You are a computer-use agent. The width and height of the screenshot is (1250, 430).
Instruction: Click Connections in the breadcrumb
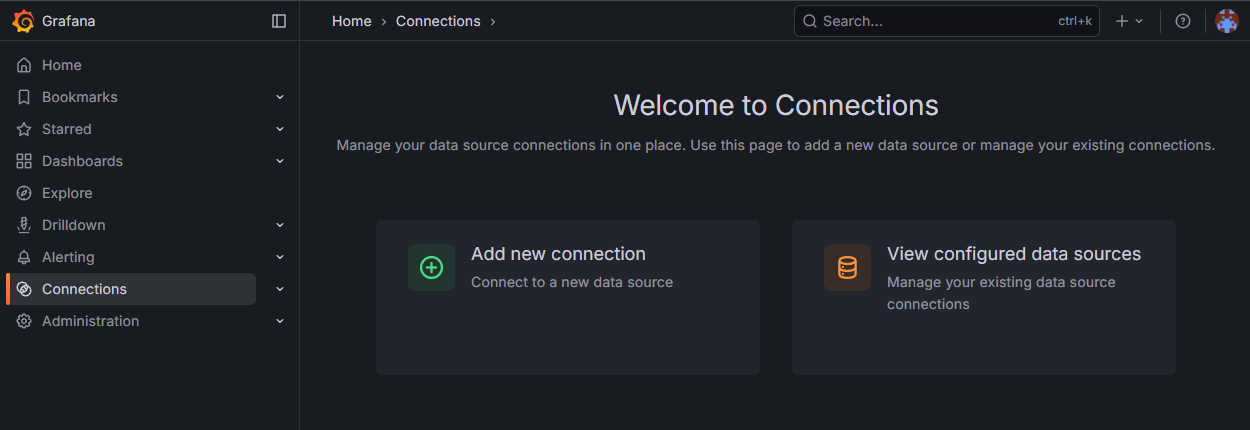click(x=438, y=21)
